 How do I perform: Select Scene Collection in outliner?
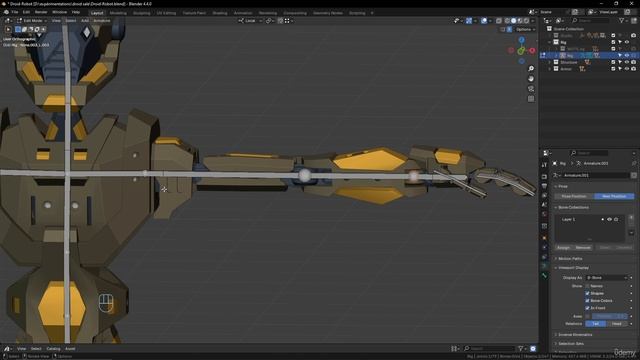click(568, 29)
